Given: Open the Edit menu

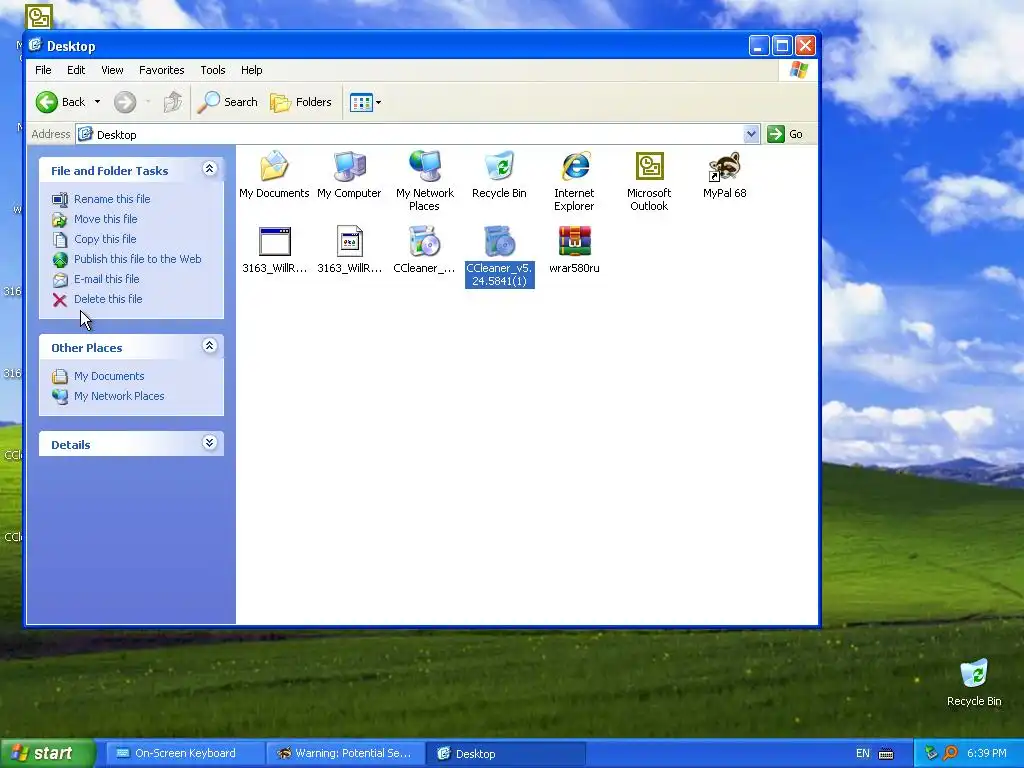Looking at the screenshot, I should click(76, 70).
